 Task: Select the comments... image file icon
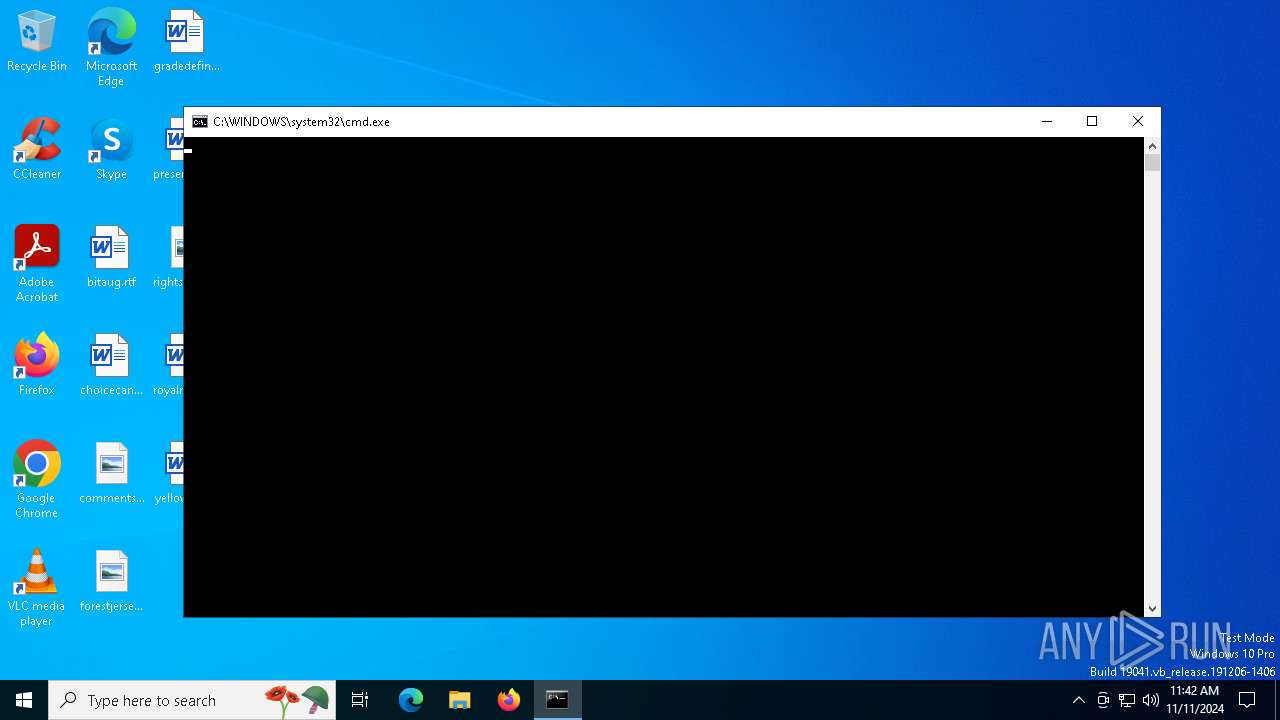111,474
